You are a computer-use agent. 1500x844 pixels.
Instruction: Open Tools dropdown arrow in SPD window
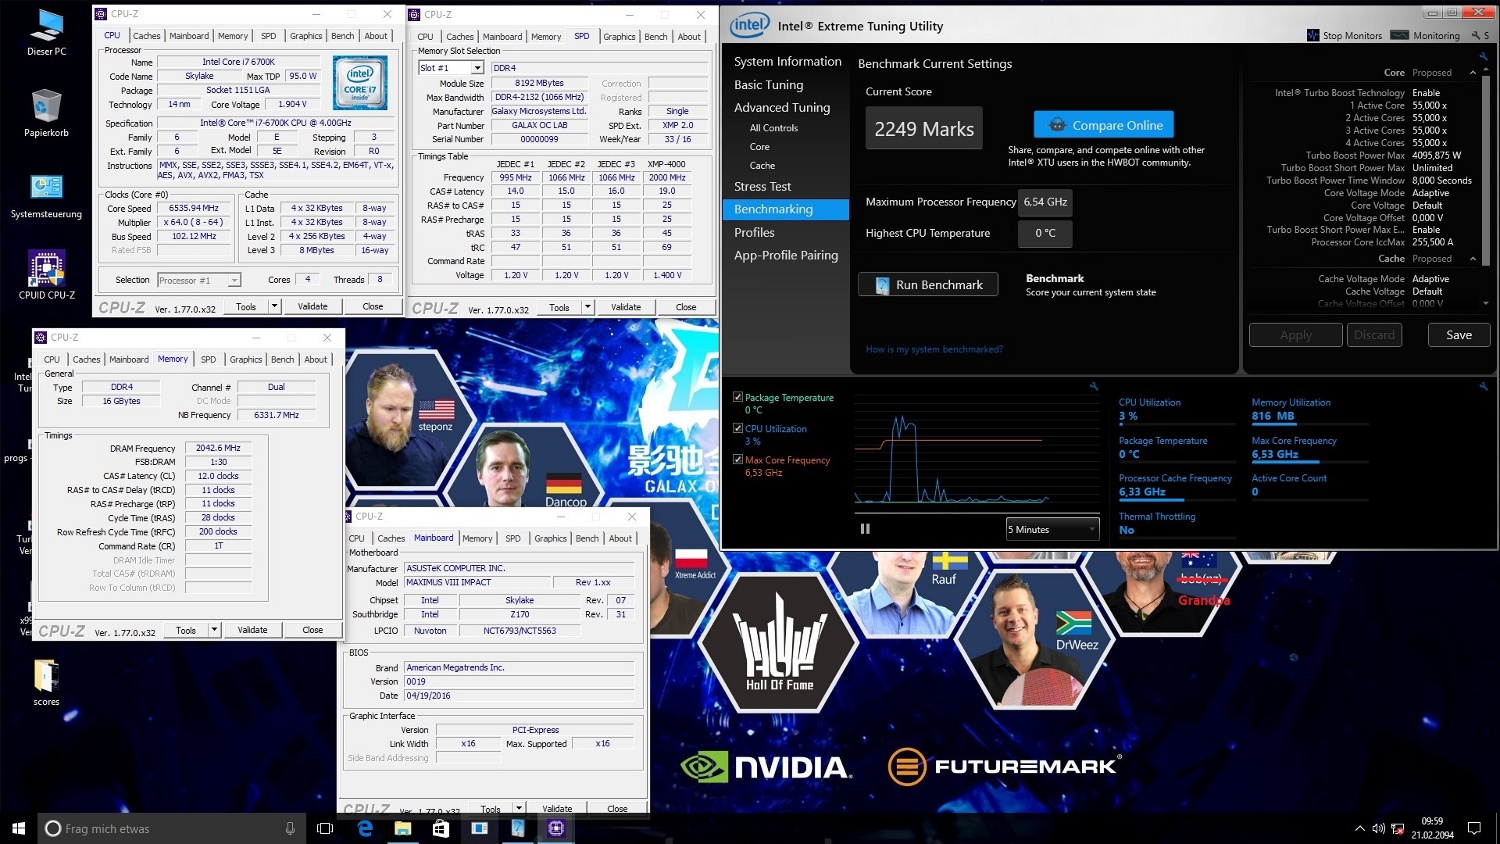click(587, 307)
